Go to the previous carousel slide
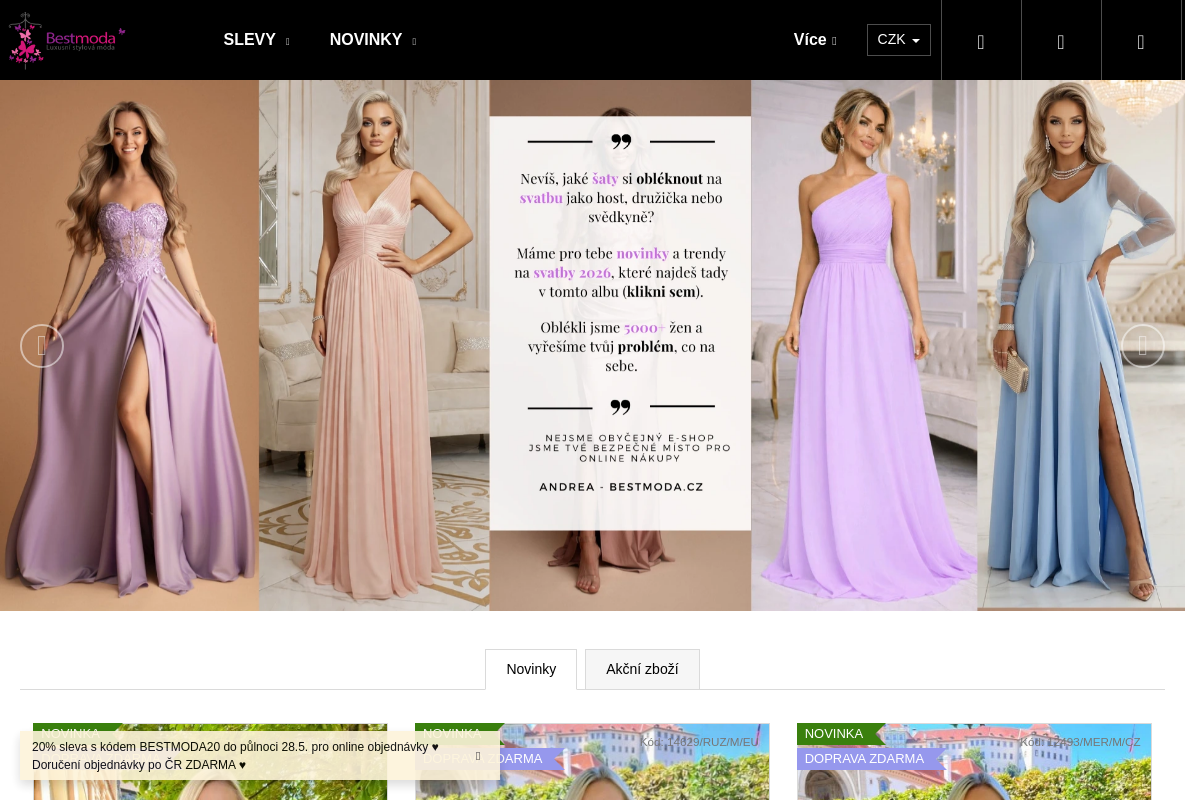Screen dimensions: 1200x800 click(x=42, y=346)
